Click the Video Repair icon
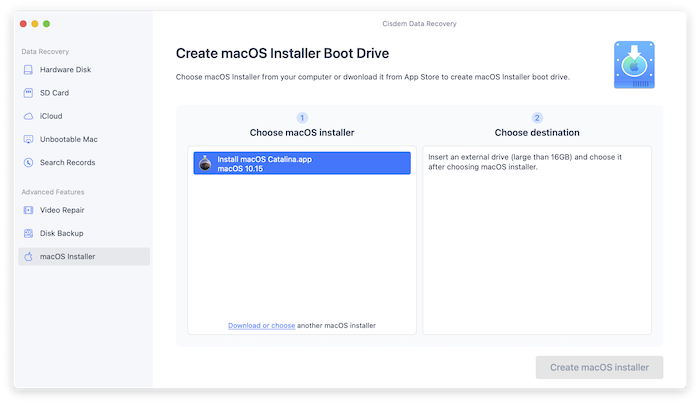The image size is (700, 404). (x=29, y=210)
